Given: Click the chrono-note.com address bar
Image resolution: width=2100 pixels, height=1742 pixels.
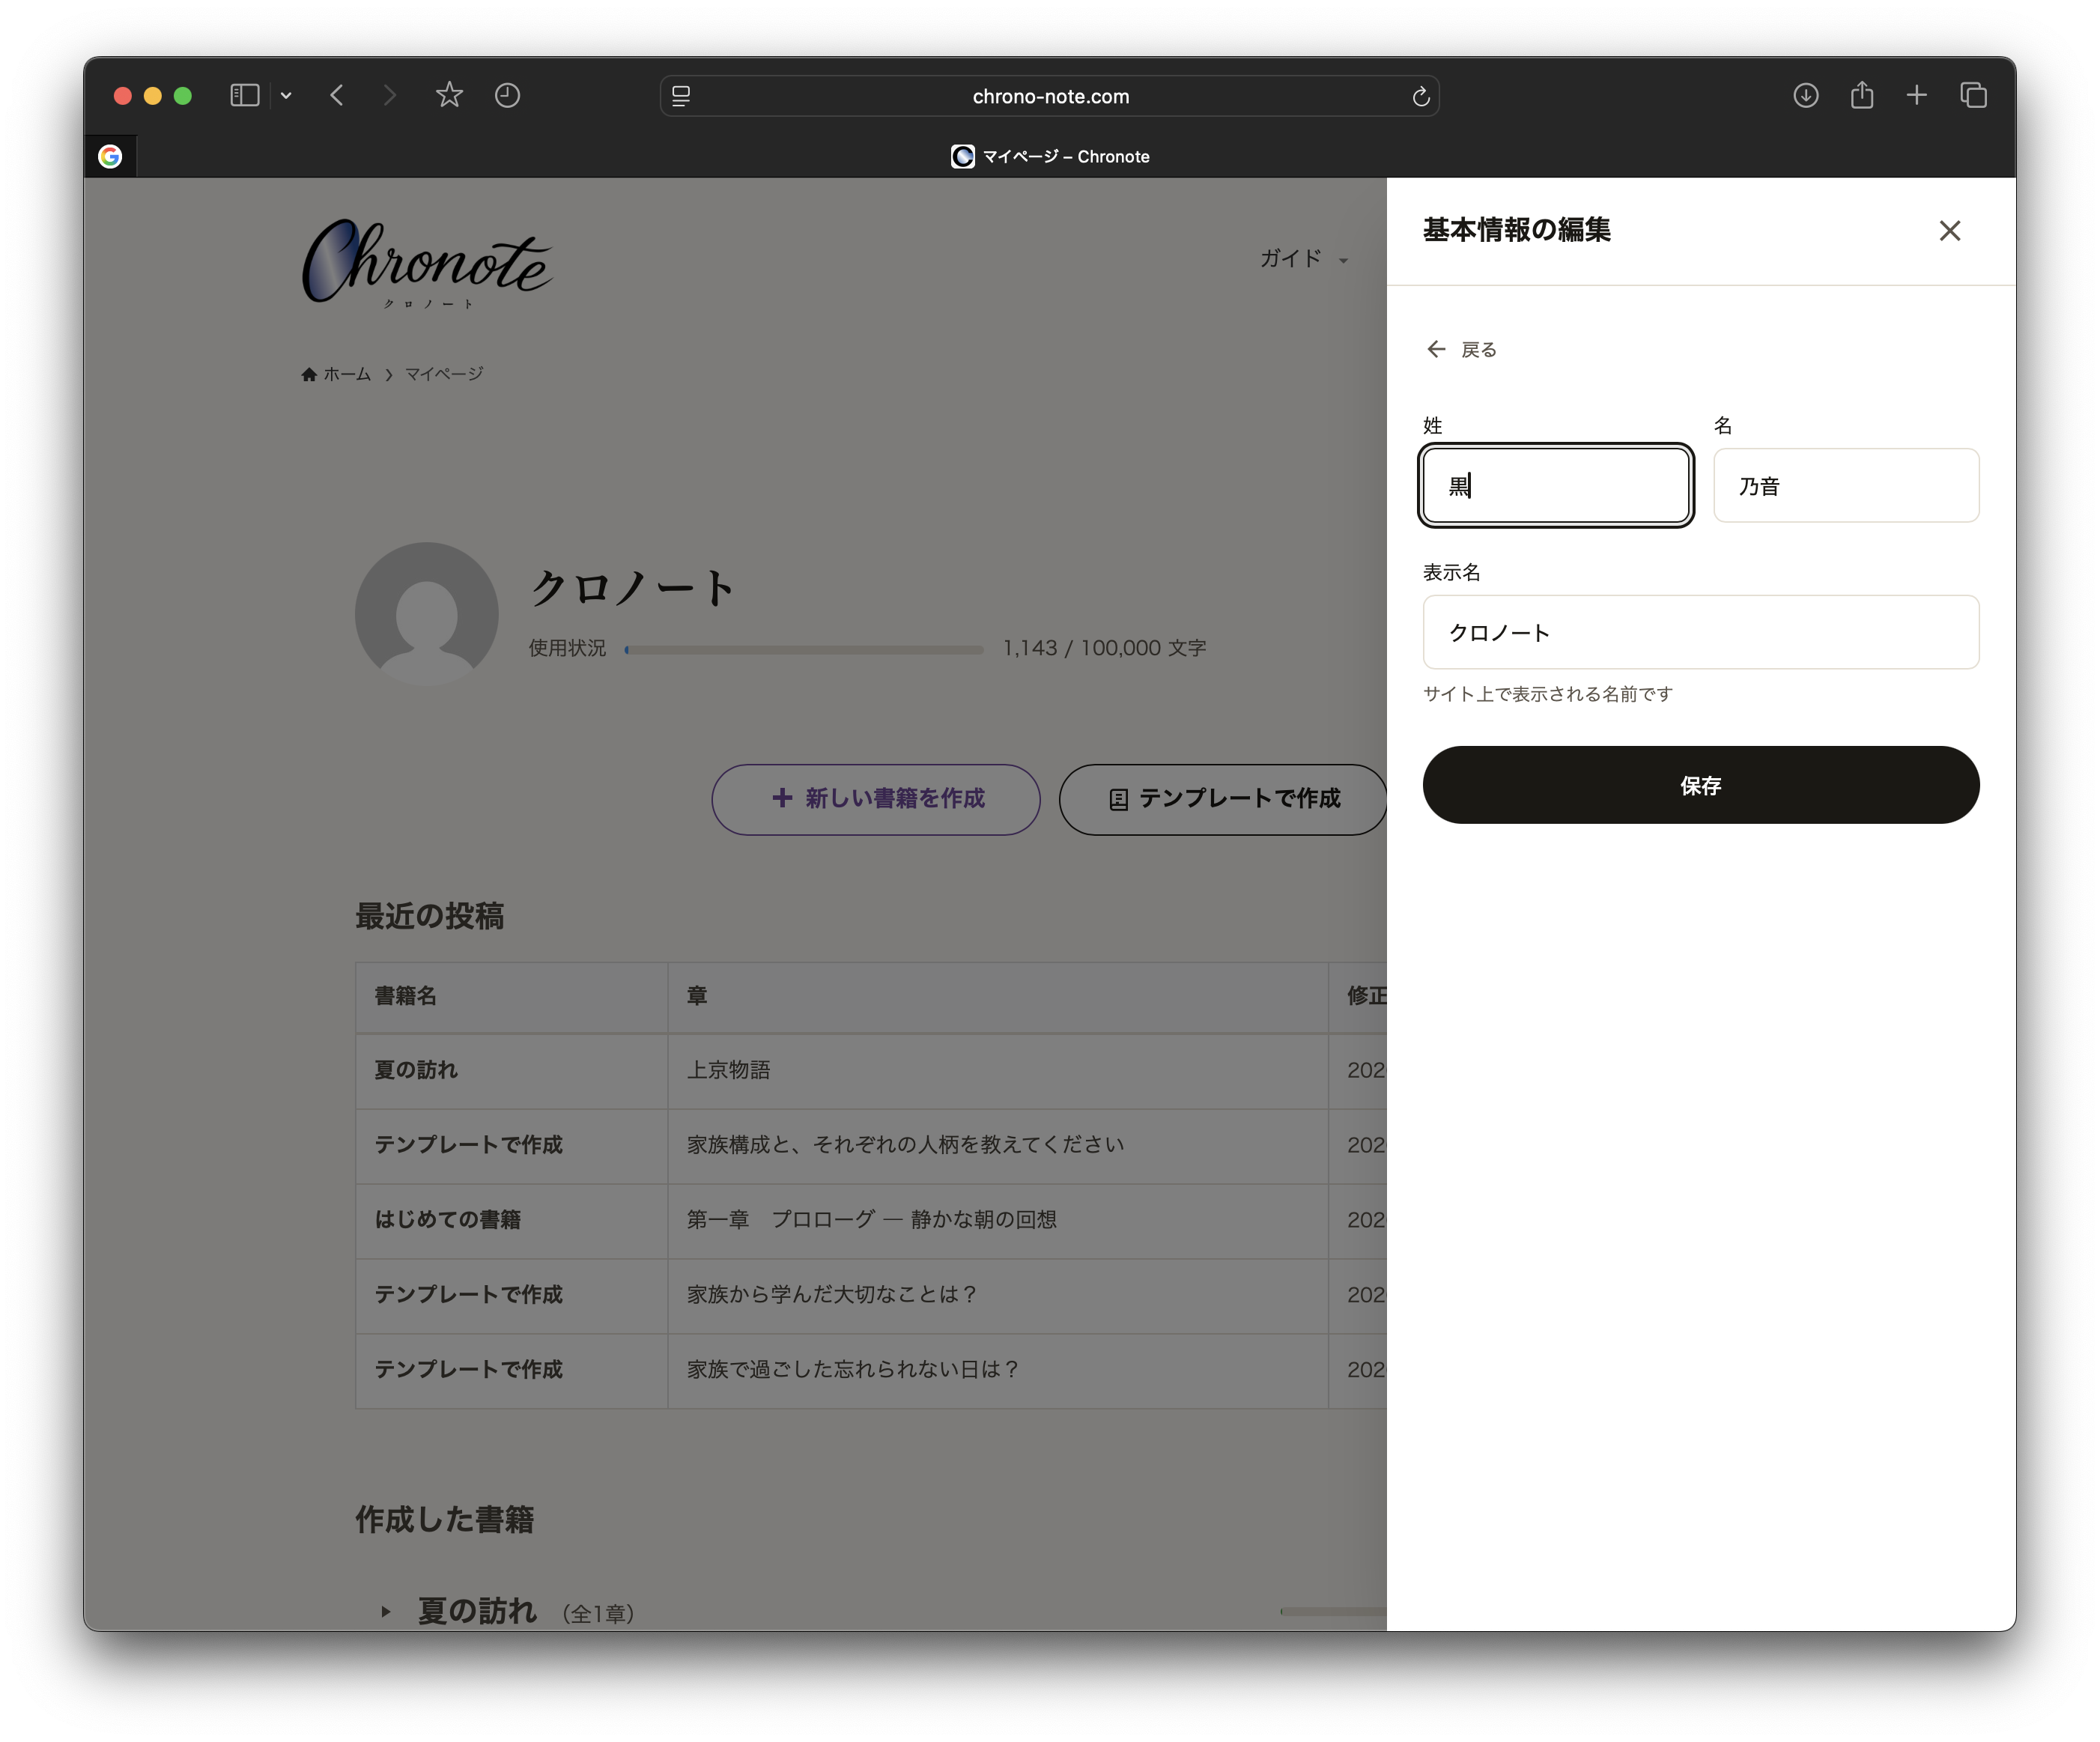Looking at the screenshot, I should 1050,96.
